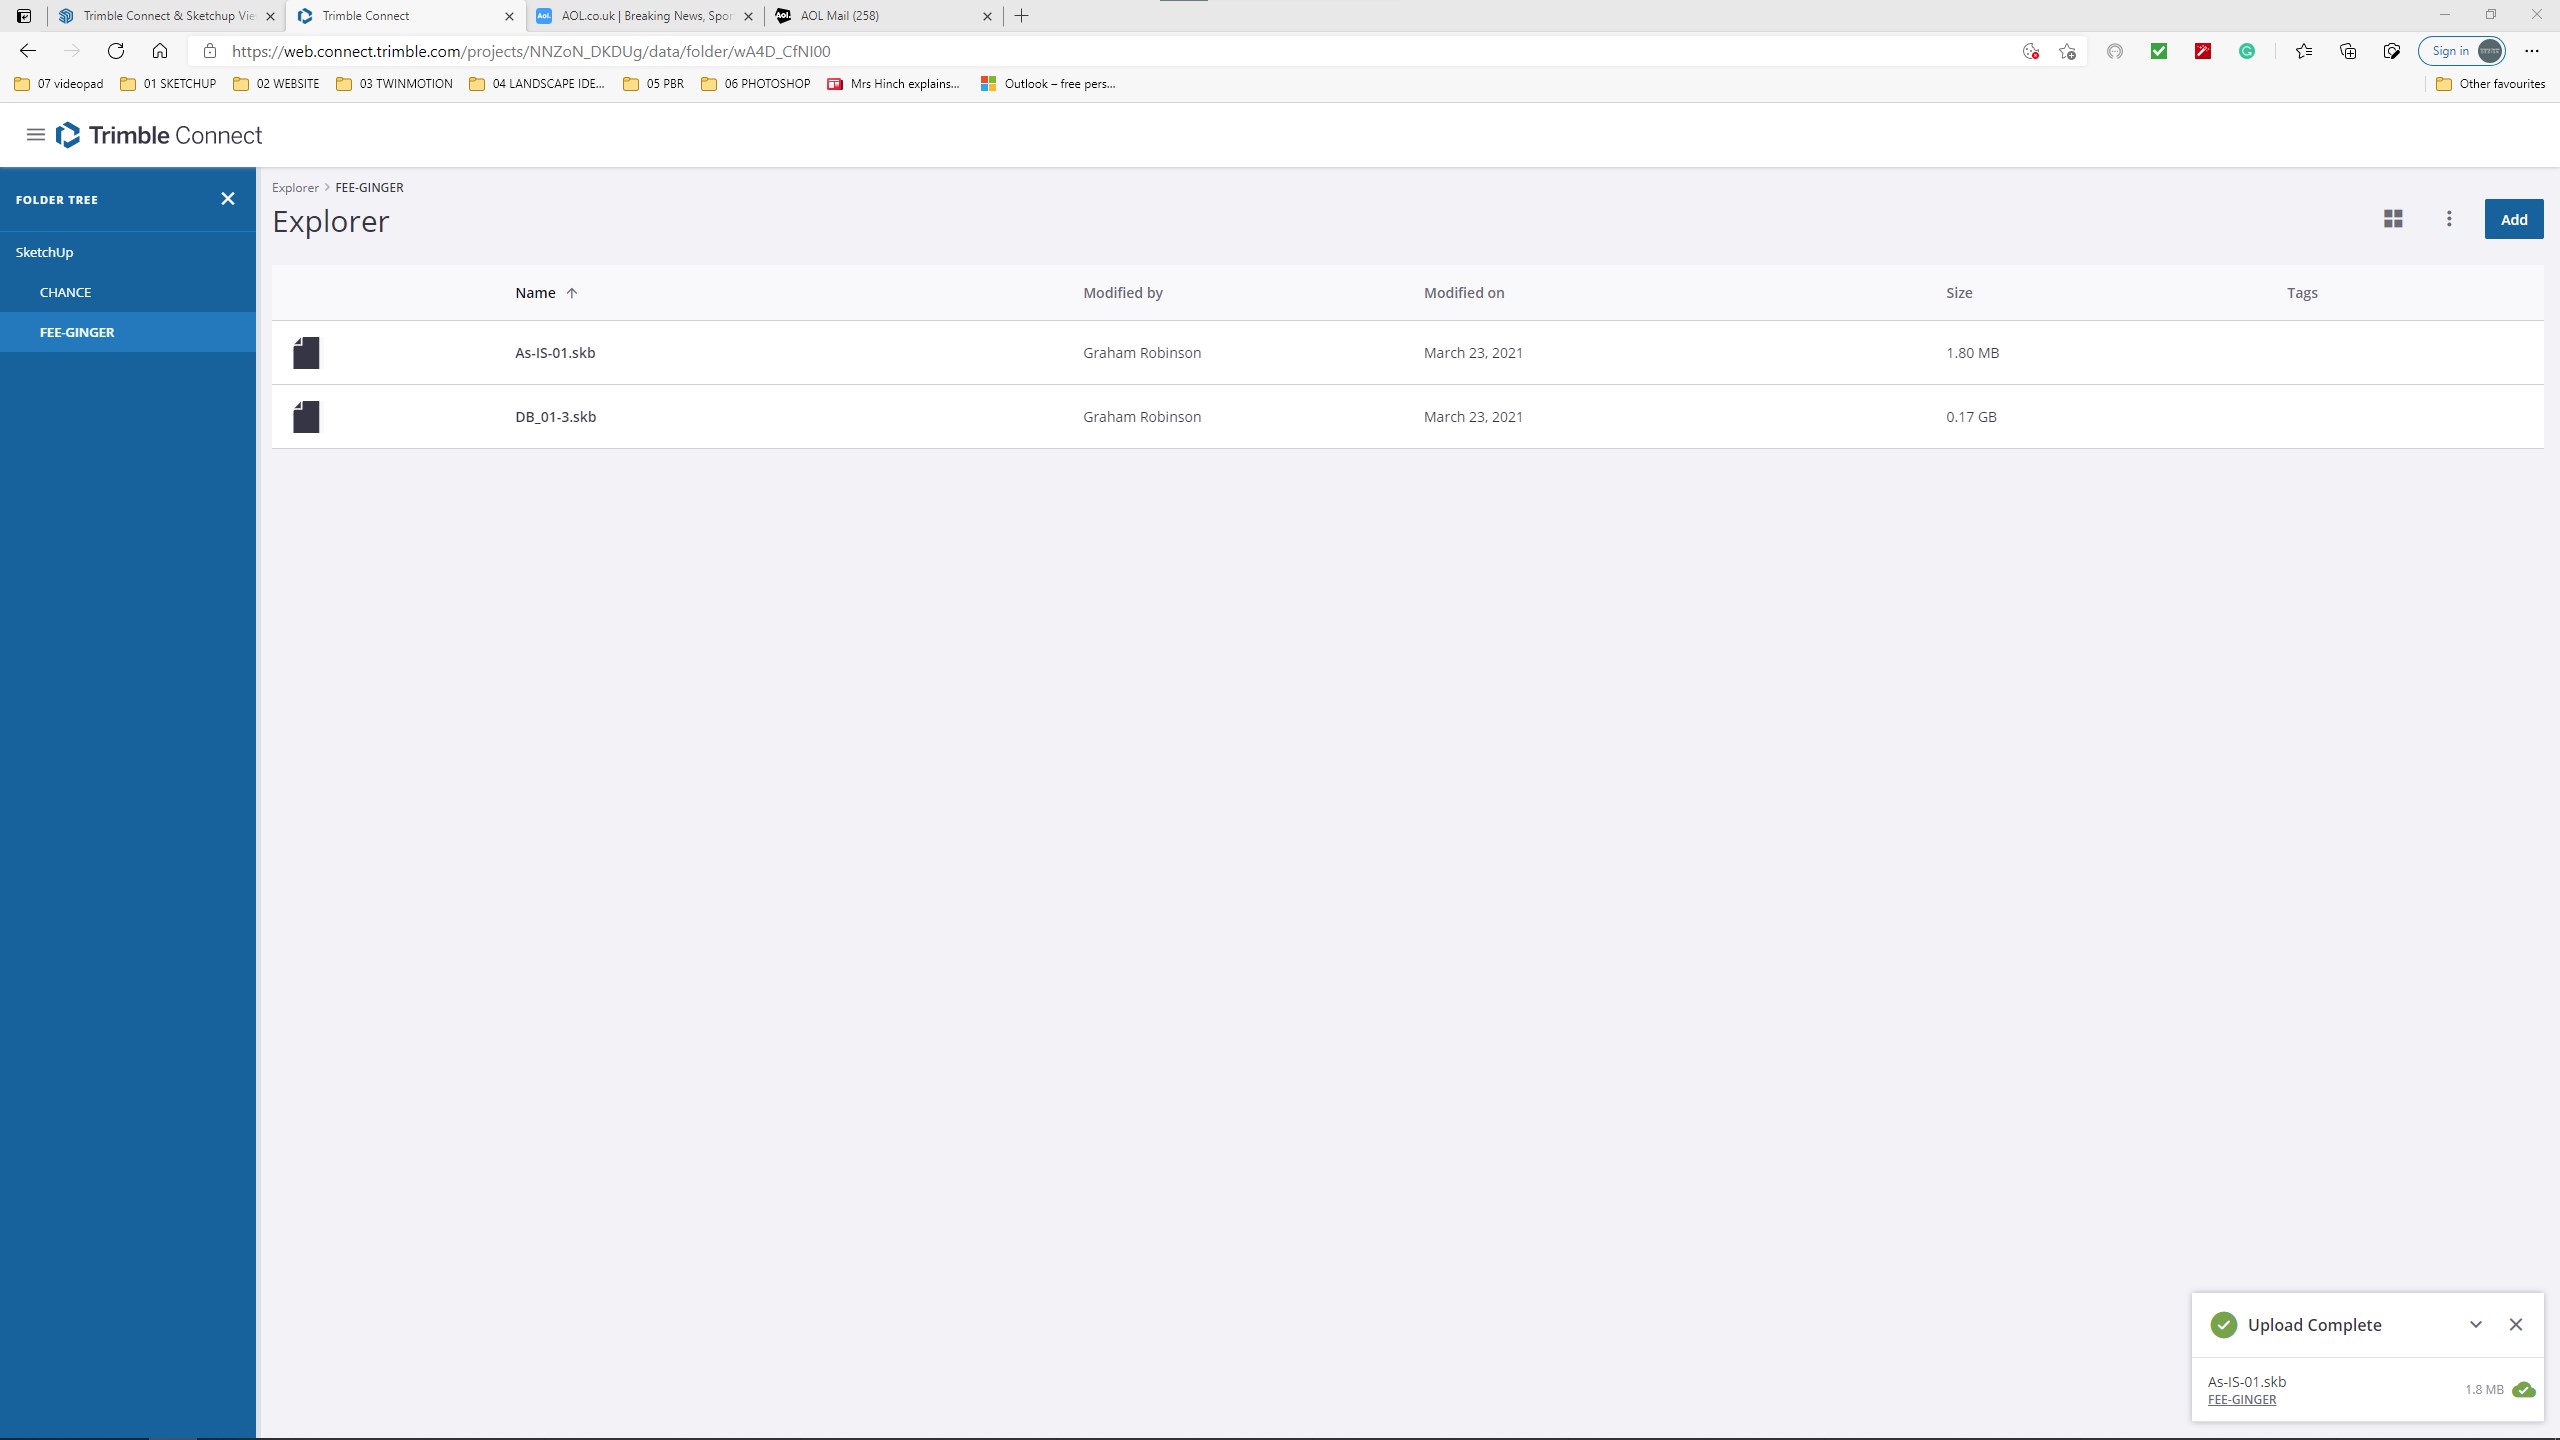Select the CHANCE folder in tree
The image size is (2560, 1440).
coord(65,292)
